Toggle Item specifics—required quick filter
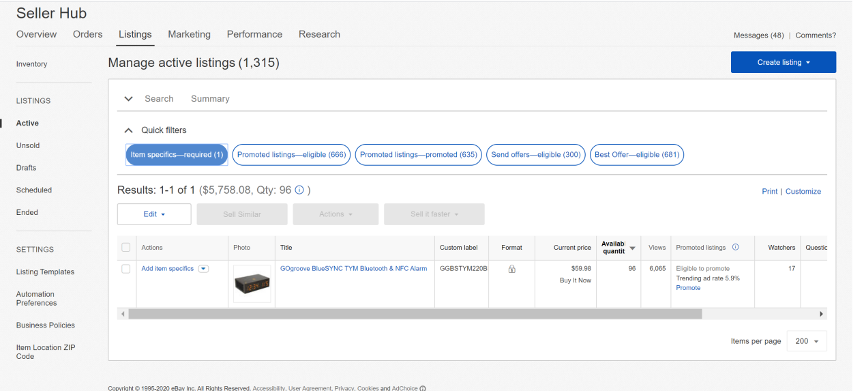This screenshot has height=391, width=862. [x=176, y=155]
